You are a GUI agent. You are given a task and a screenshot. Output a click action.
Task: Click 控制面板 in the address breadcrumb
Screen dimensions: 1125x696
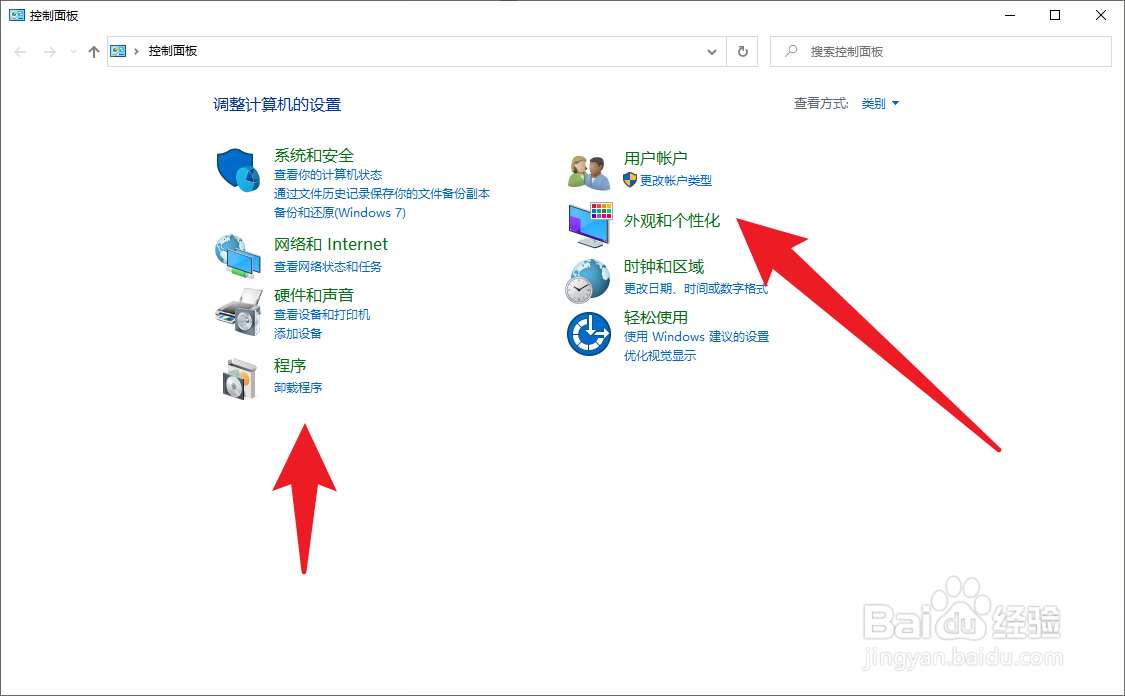(x=172, y=51)
